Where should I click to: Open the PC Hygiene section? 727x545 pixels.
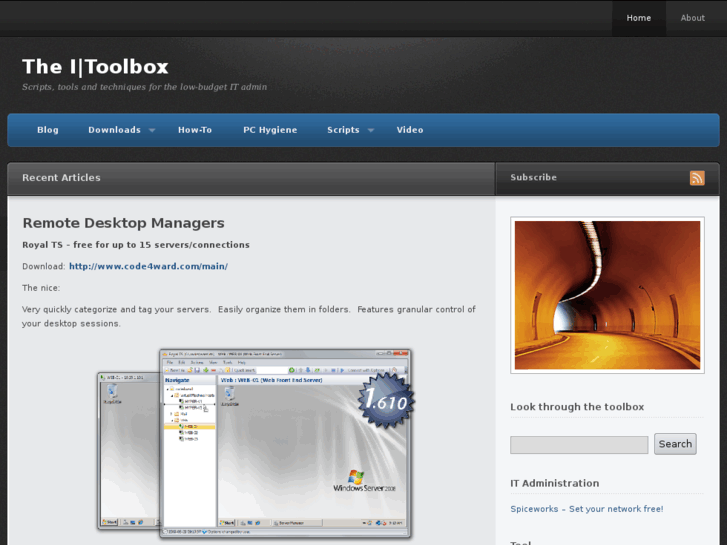coord(270,130)
